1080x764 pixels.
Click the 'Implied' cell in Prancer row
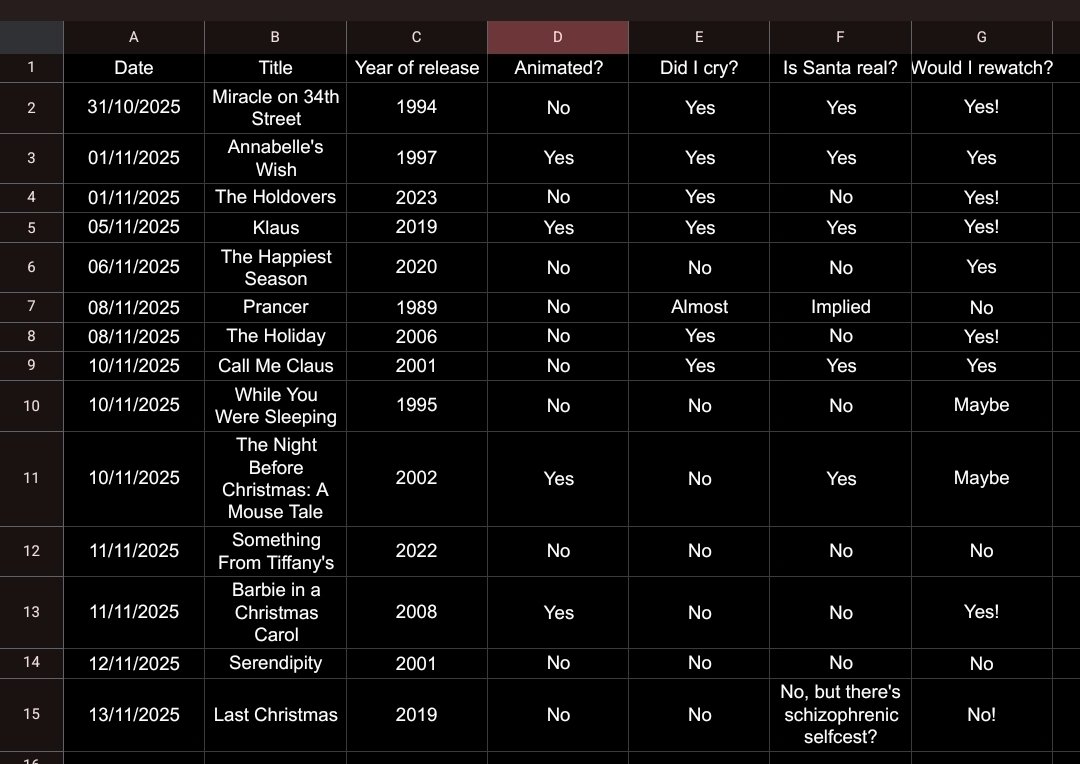click(x=840, y=307)
